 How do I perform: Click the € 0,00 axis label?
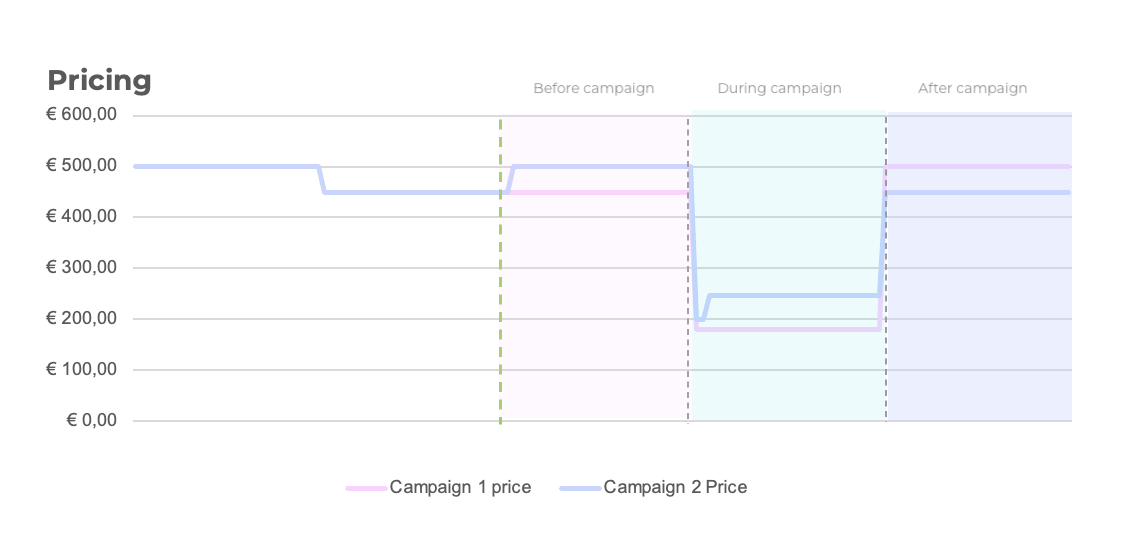click(x=91, y=420)
